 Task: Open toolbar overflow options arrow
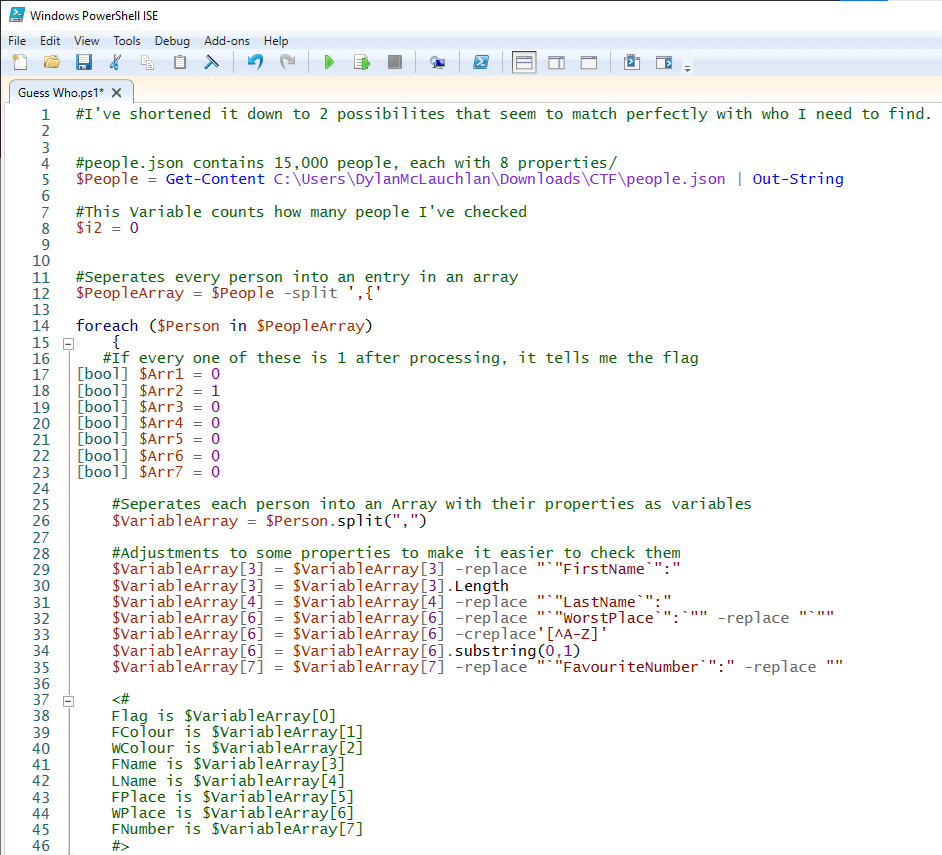pos(687,68)
